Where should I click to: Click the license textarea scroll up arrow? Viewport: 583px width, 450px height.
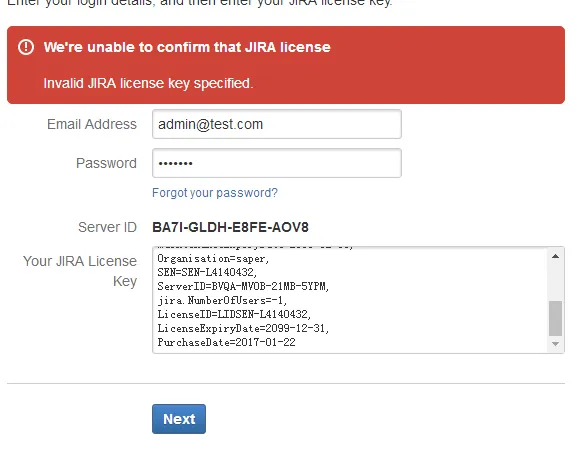pyautogui.click(x=555, y=256)
